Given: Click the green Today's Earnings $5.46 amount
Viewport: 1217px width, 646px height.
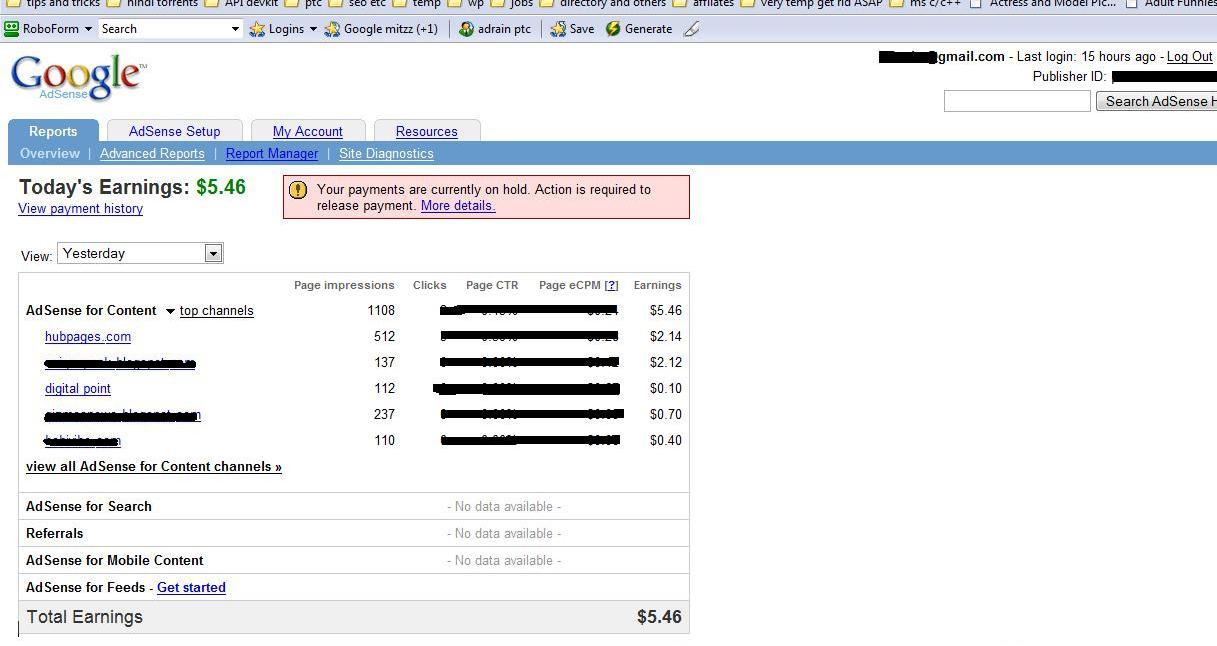Looking at the screenshot, I should pos(221,187).
